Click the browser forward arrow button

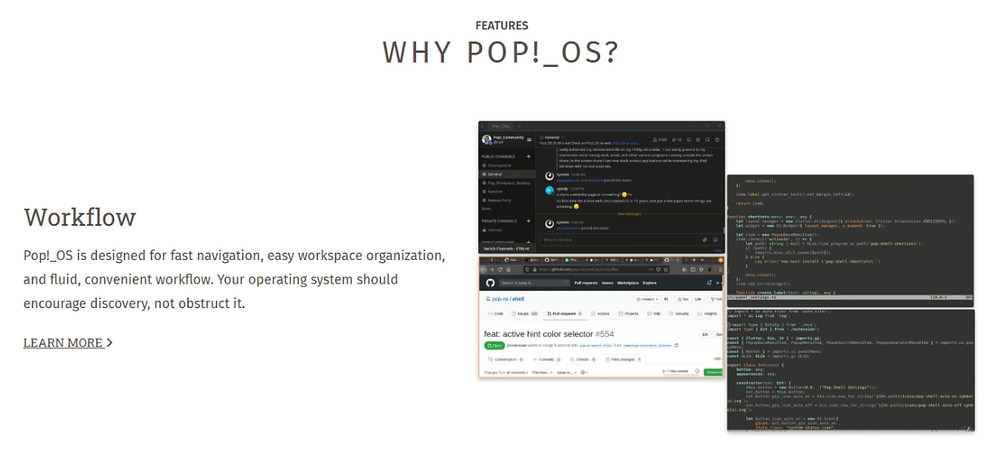(492, 270)
